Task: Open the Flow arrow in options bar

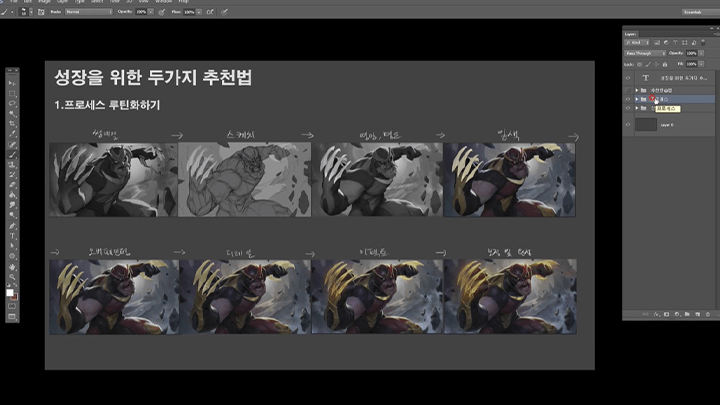Action: [x=199, y=12]
